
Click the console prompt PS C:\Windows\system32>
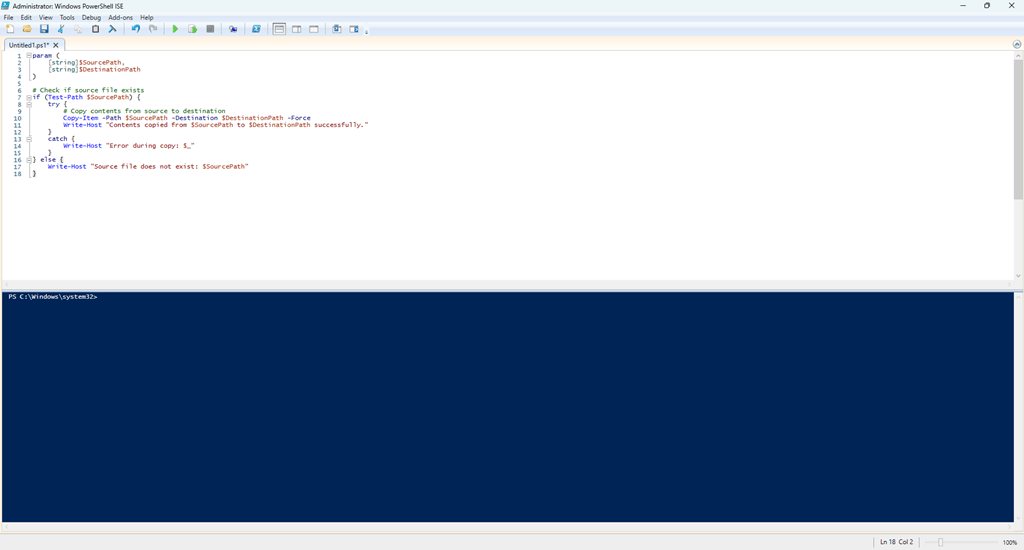(53, 297)
